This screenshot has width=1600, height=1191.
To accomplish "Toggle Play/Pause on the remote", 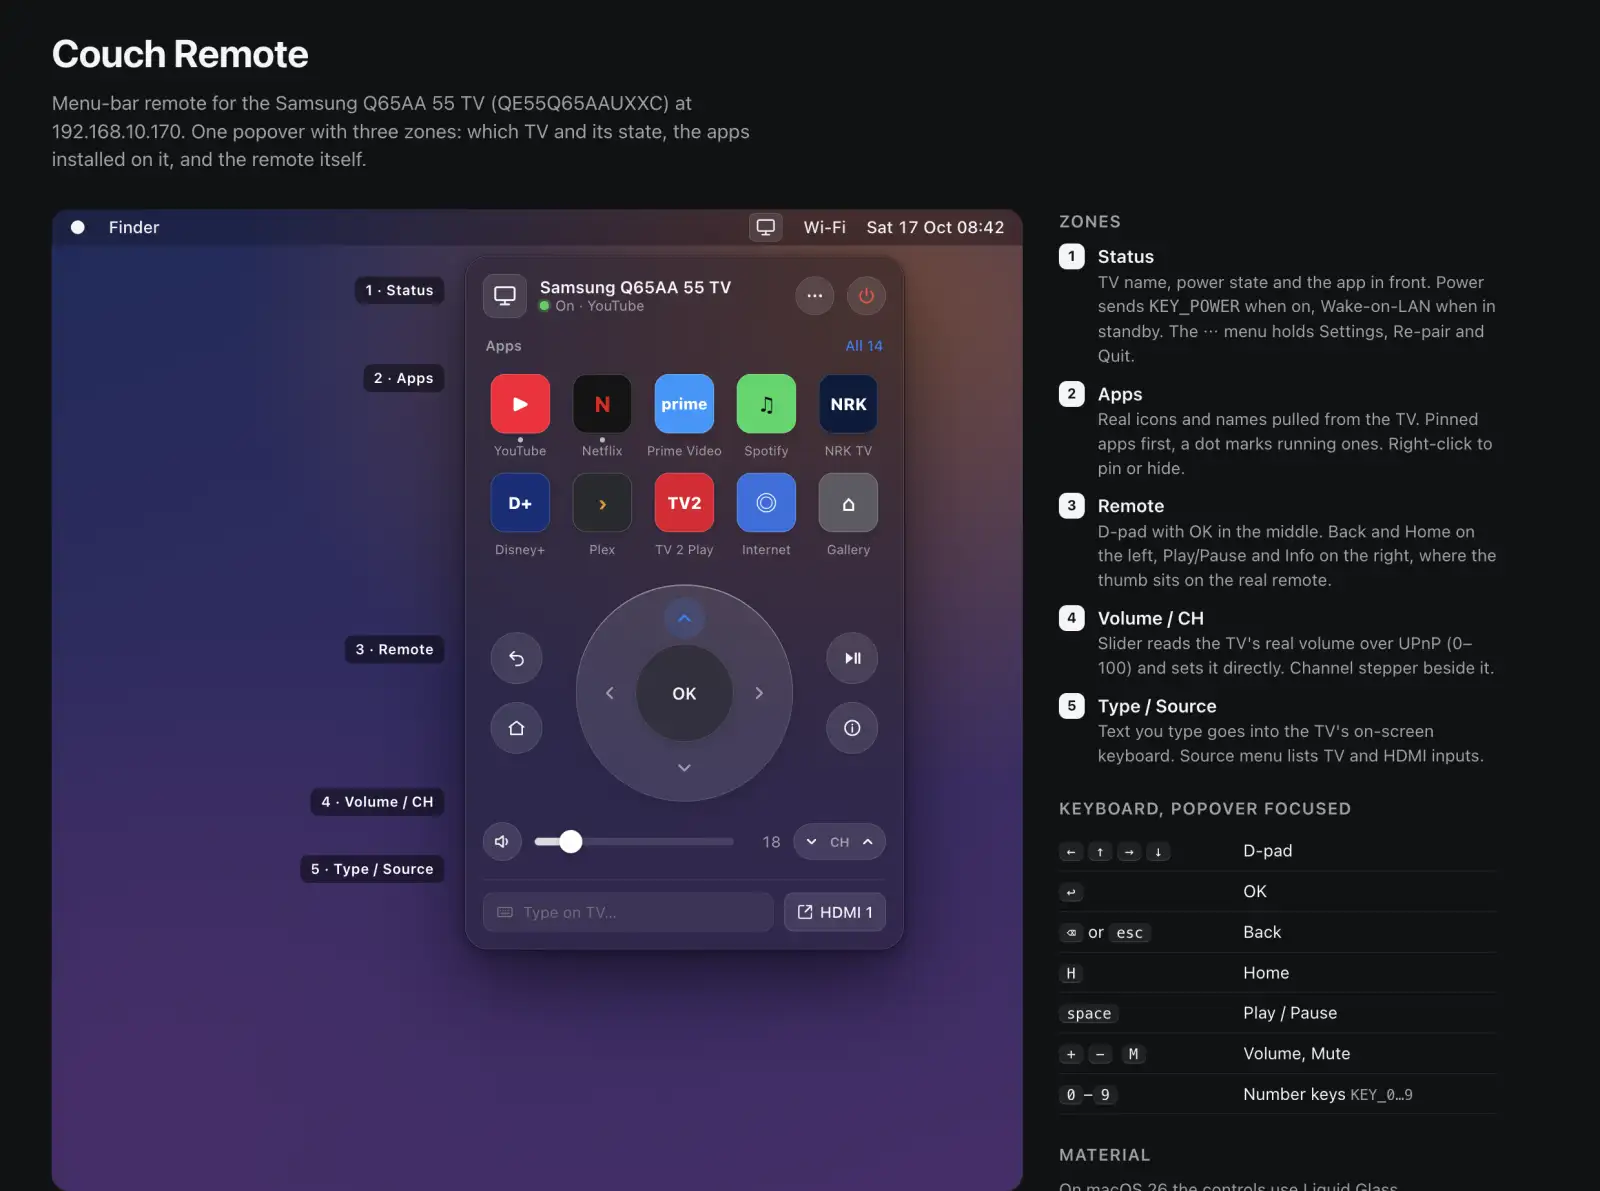I will click(x=852, y=658).
